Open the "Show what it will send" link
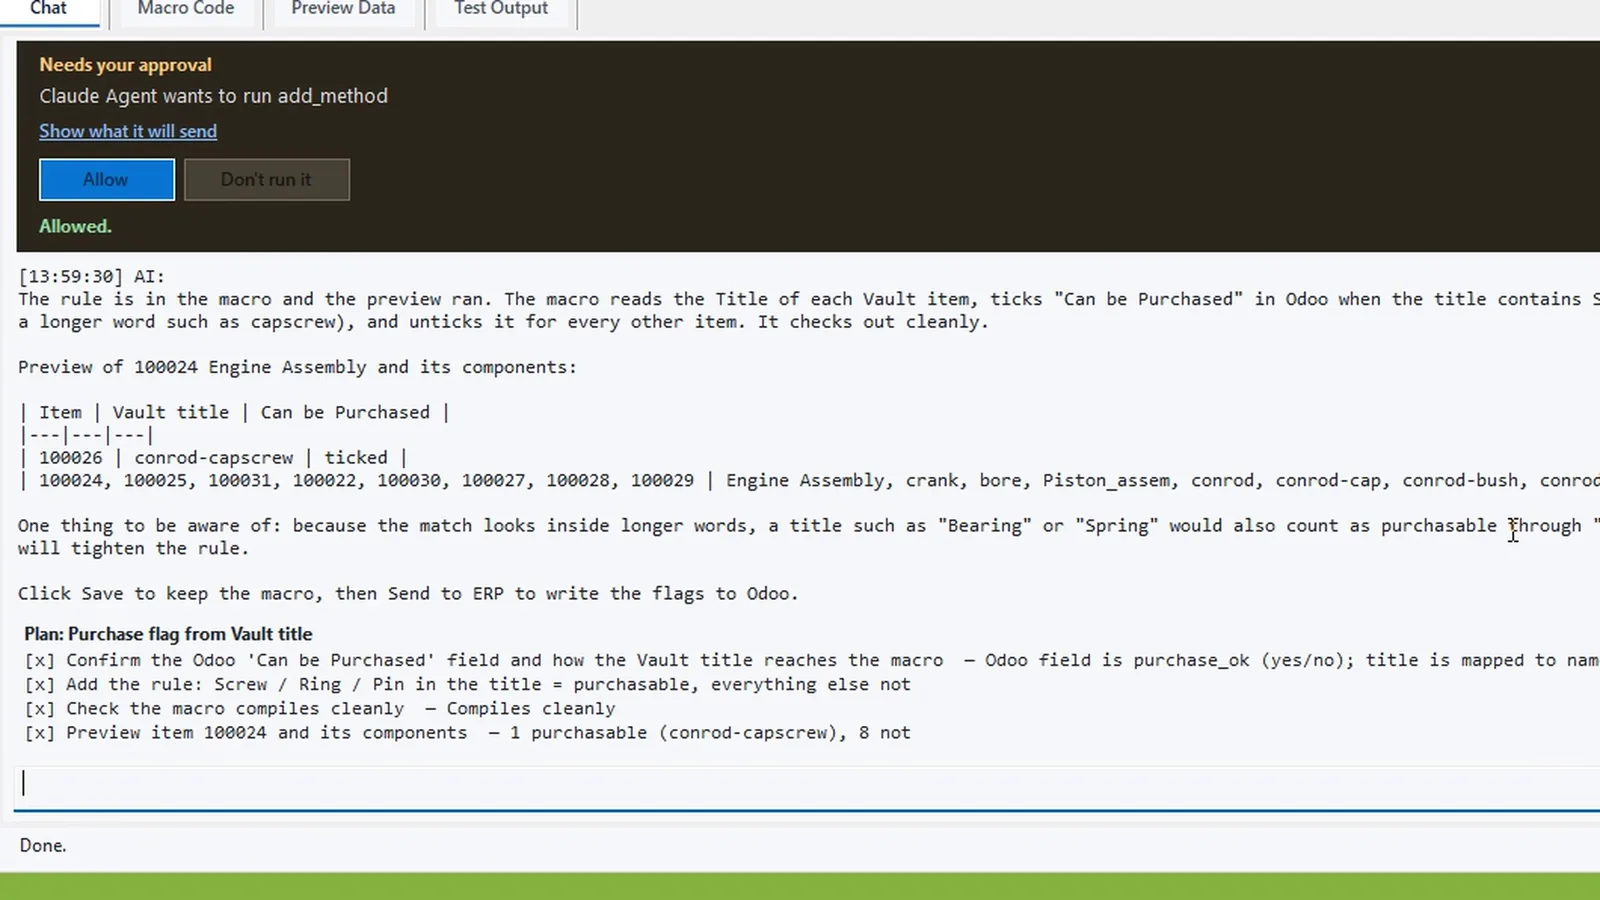The width and height of the screenshot is (1600, 900). point(128,131)
